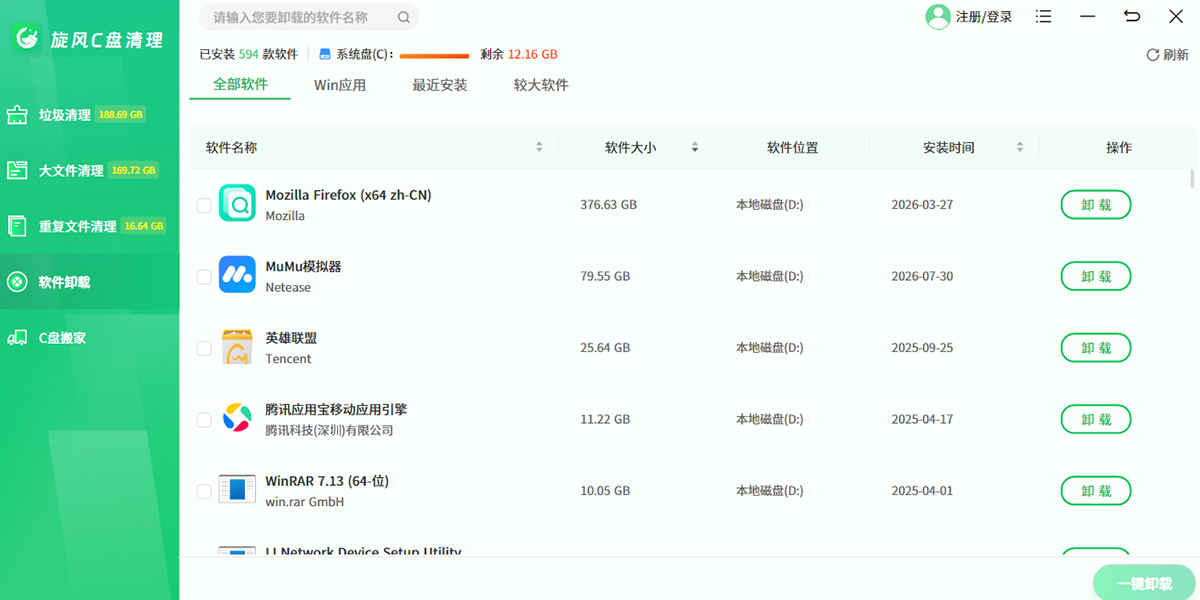
Task: Click the search magnifier icon
Action: point(403,17)
